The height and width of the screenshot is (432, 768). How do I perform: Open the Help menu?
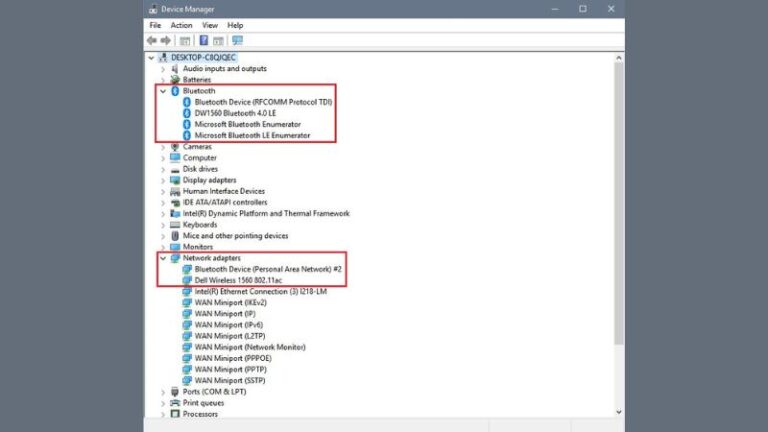pos(235,25)
